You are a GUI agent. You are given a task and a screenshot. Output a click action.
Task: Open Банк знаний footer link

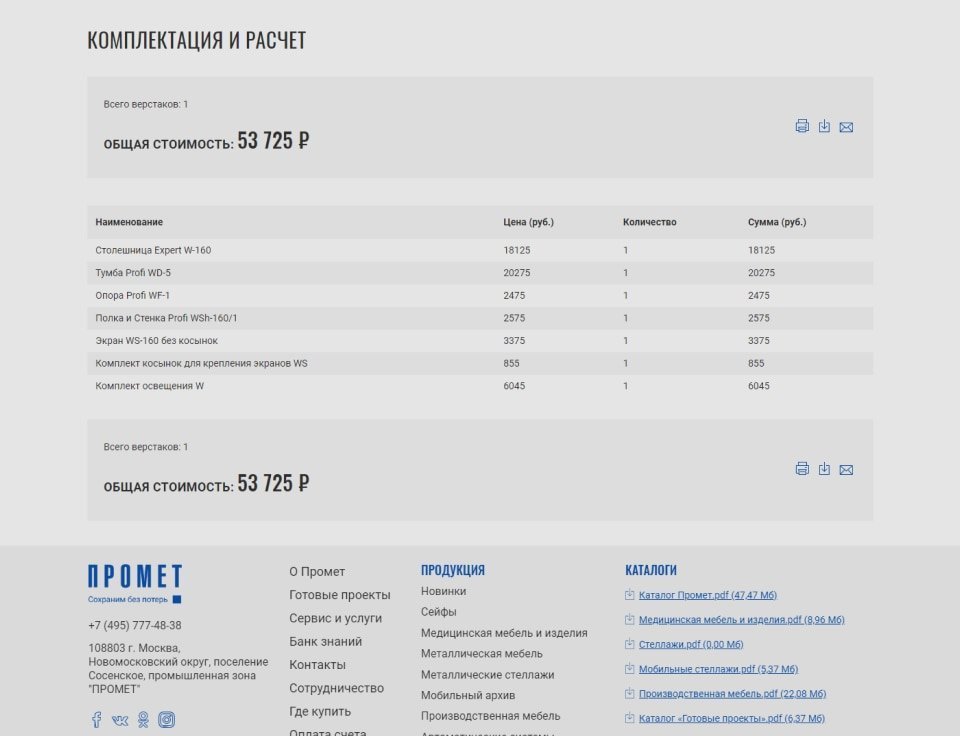click(326, 641)
